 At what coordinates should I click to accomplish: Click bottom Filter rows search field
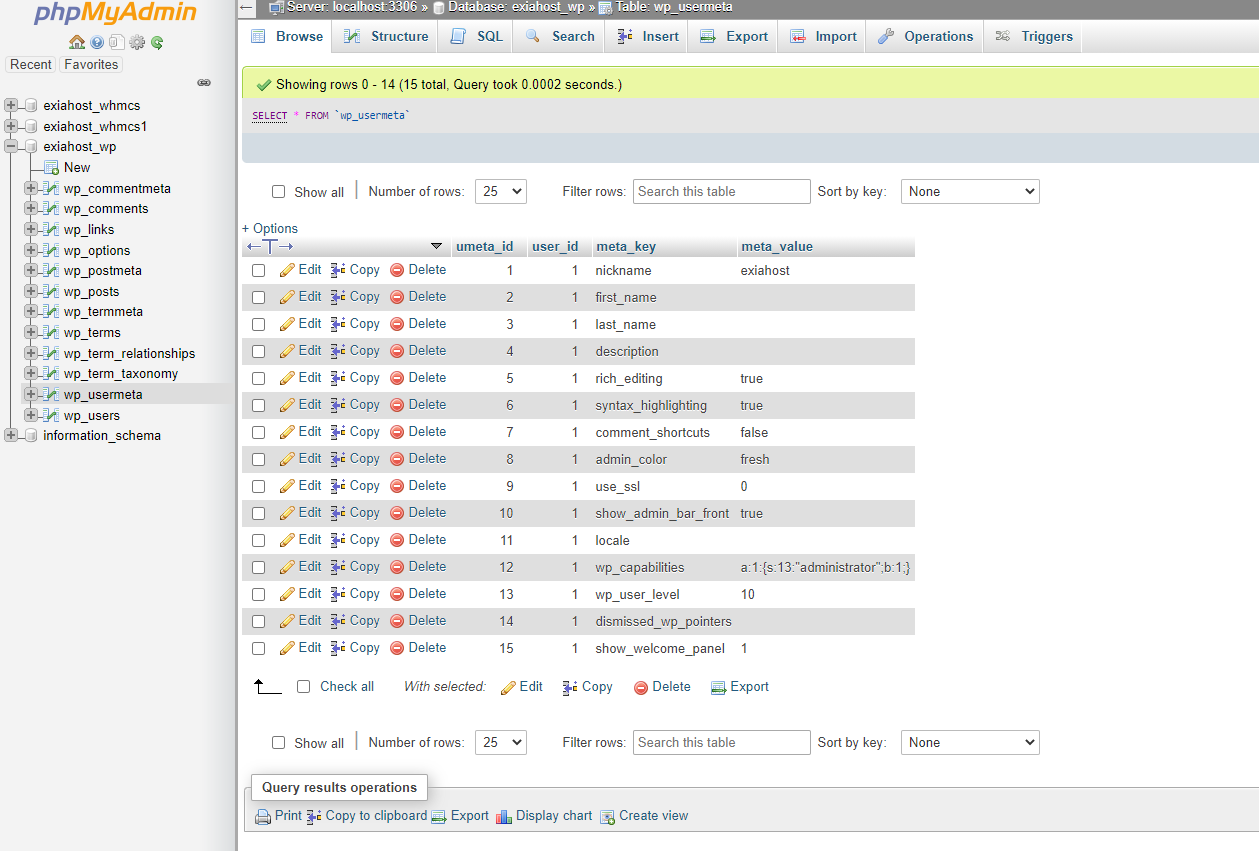point(722,742)
